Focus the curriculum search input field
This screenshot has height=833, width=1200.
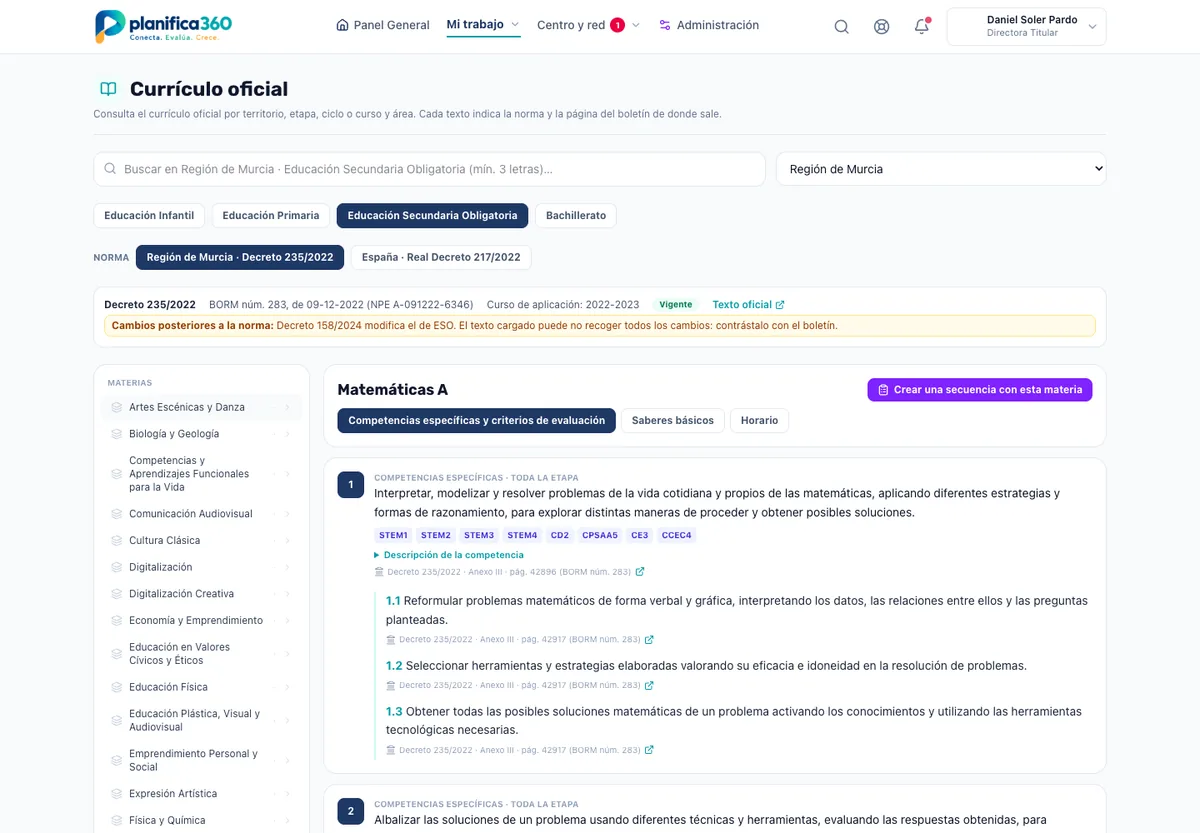[429, 169]
